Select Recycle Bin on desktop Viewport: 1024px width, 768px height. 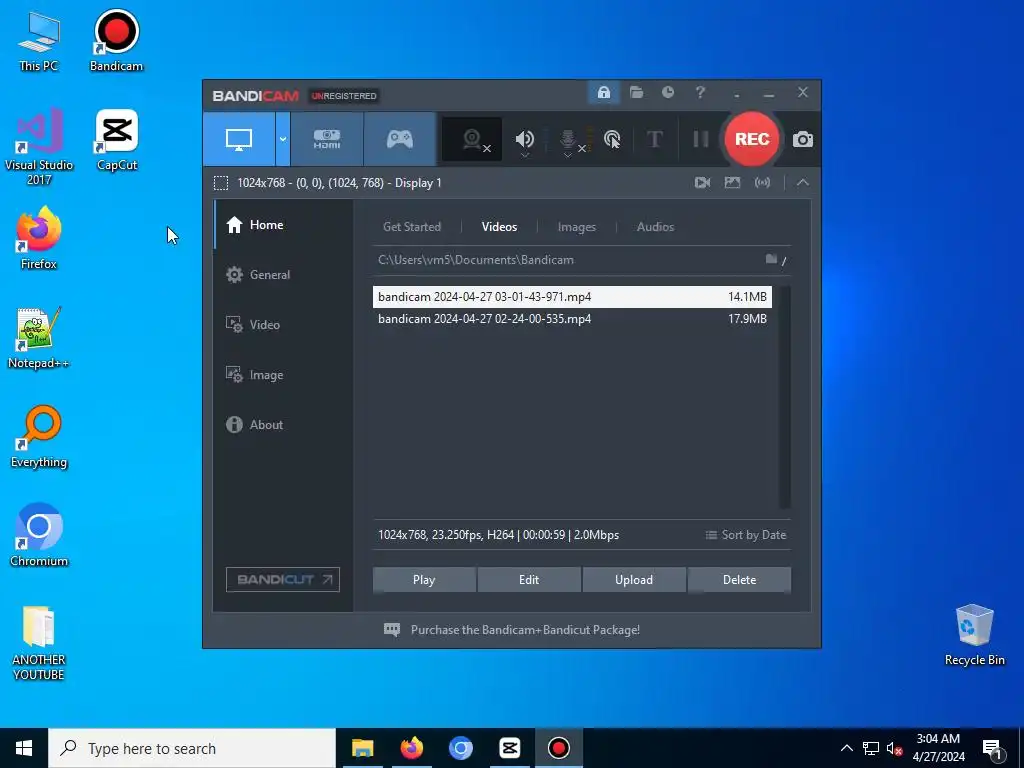pos(974,635)
